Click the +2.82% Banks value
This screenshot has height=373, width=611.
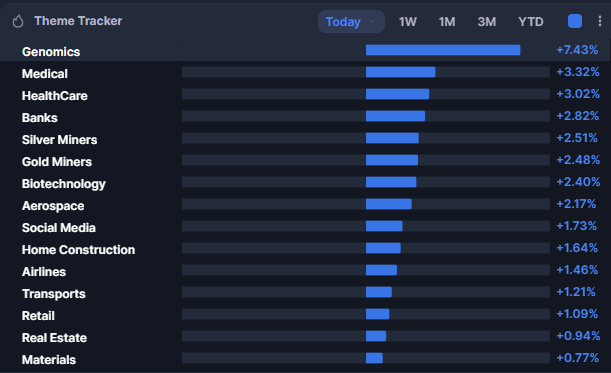577,116
